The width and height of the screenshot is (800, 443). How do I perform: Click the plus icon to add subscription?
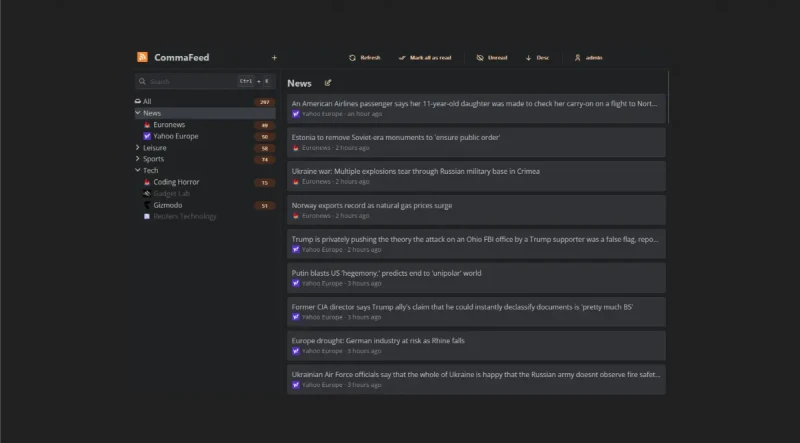274,58
